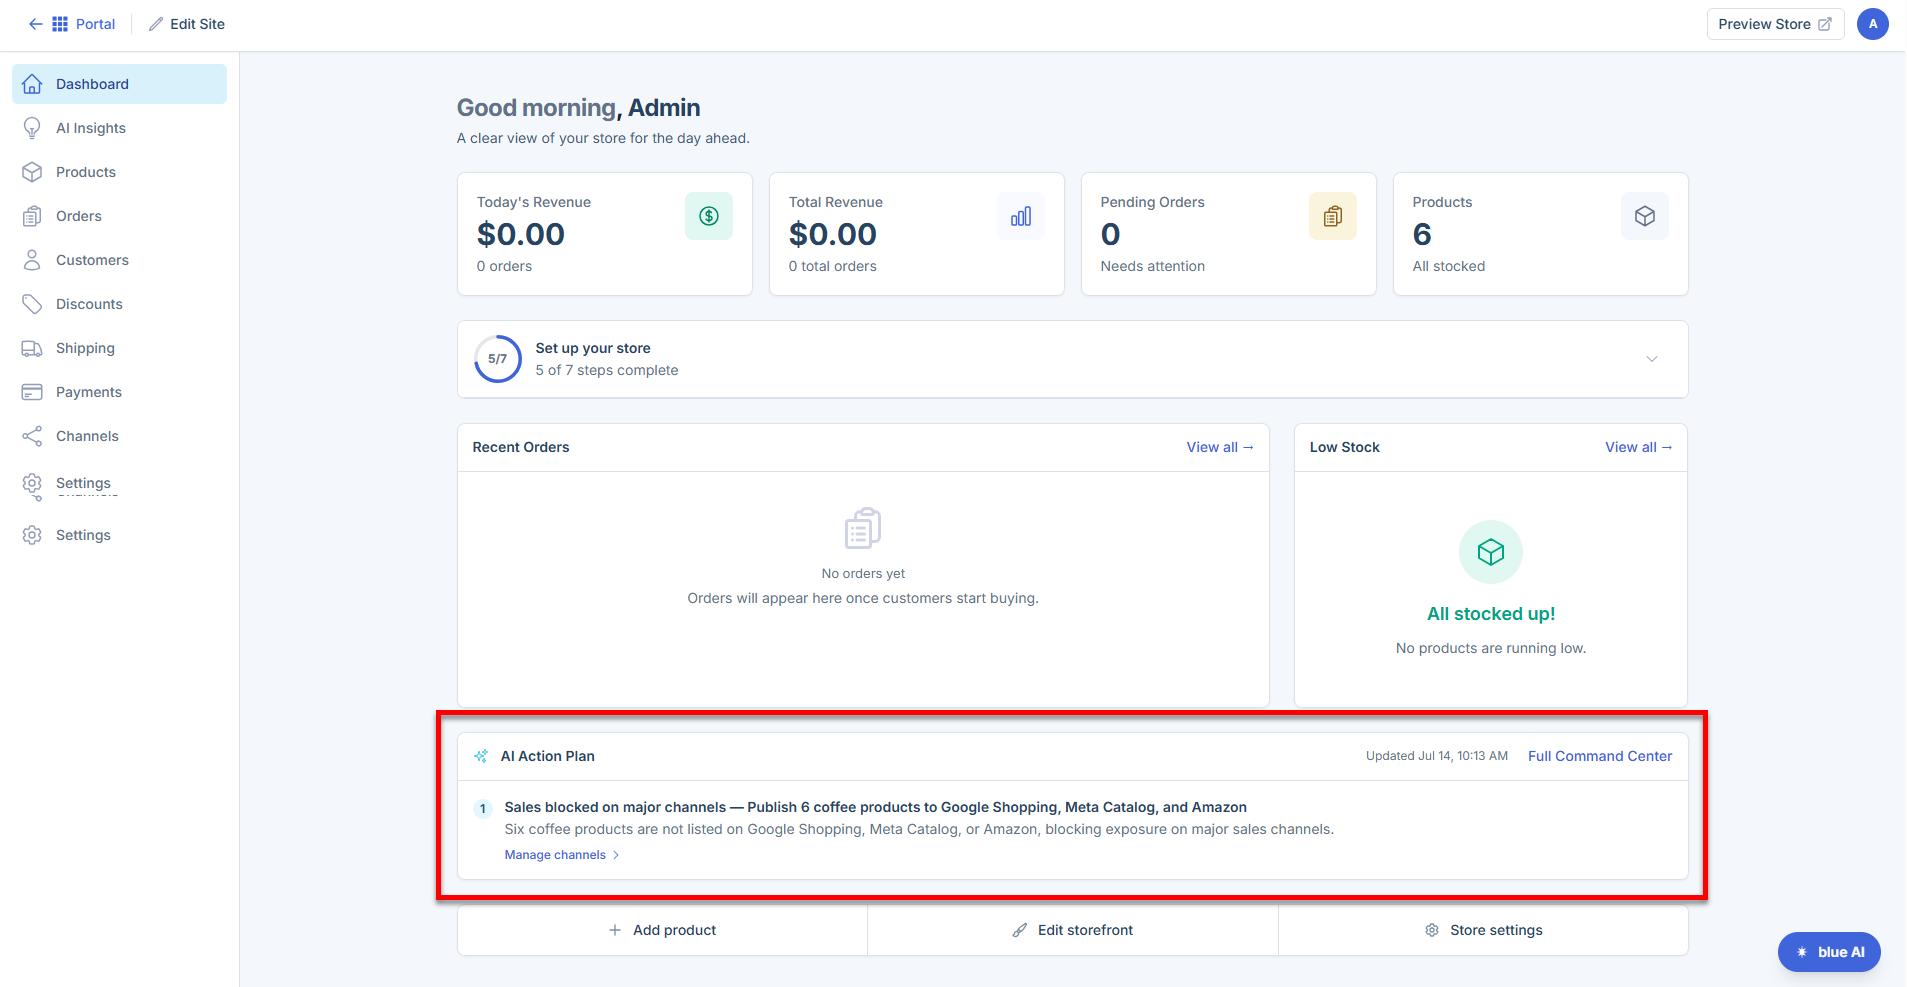Click the "No products are running low." text
This screenshot has height=987, width=1907.
click(x=1491, y=648)
